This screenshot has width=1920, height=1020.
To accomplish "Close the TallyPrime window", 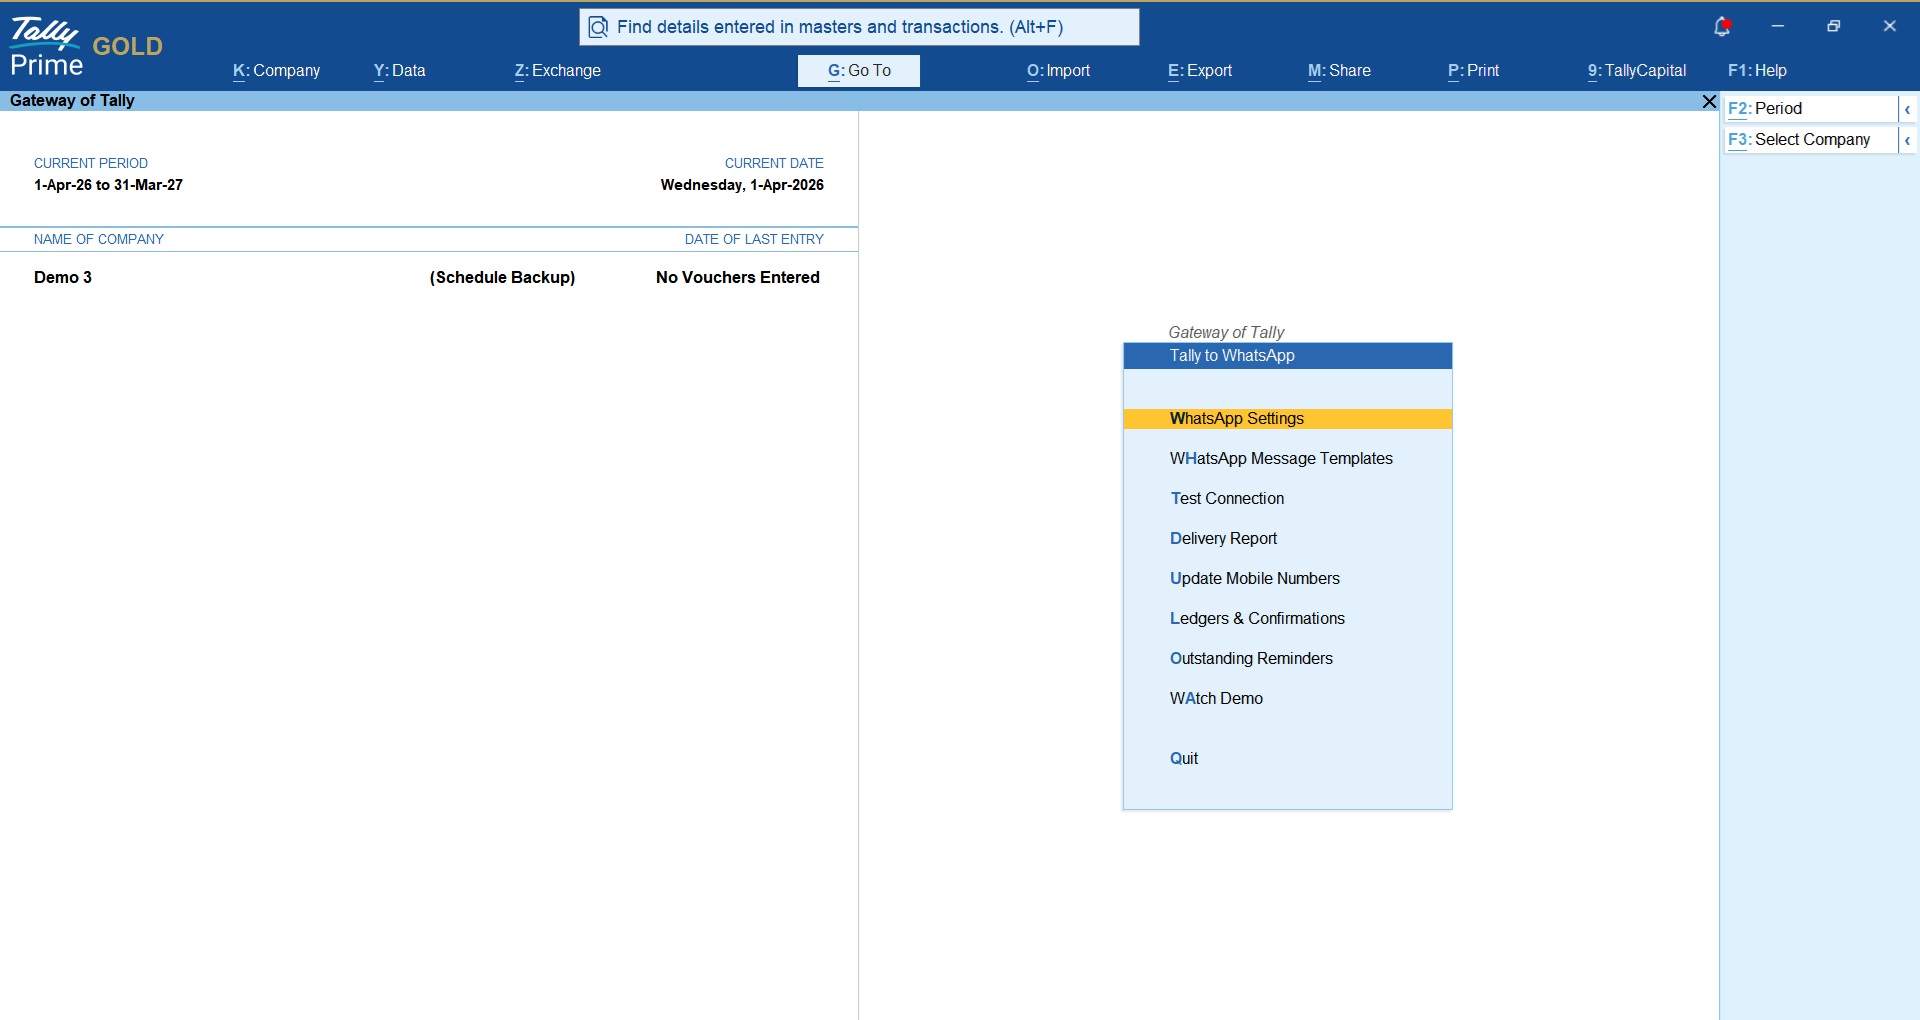I will point(1890,26).
